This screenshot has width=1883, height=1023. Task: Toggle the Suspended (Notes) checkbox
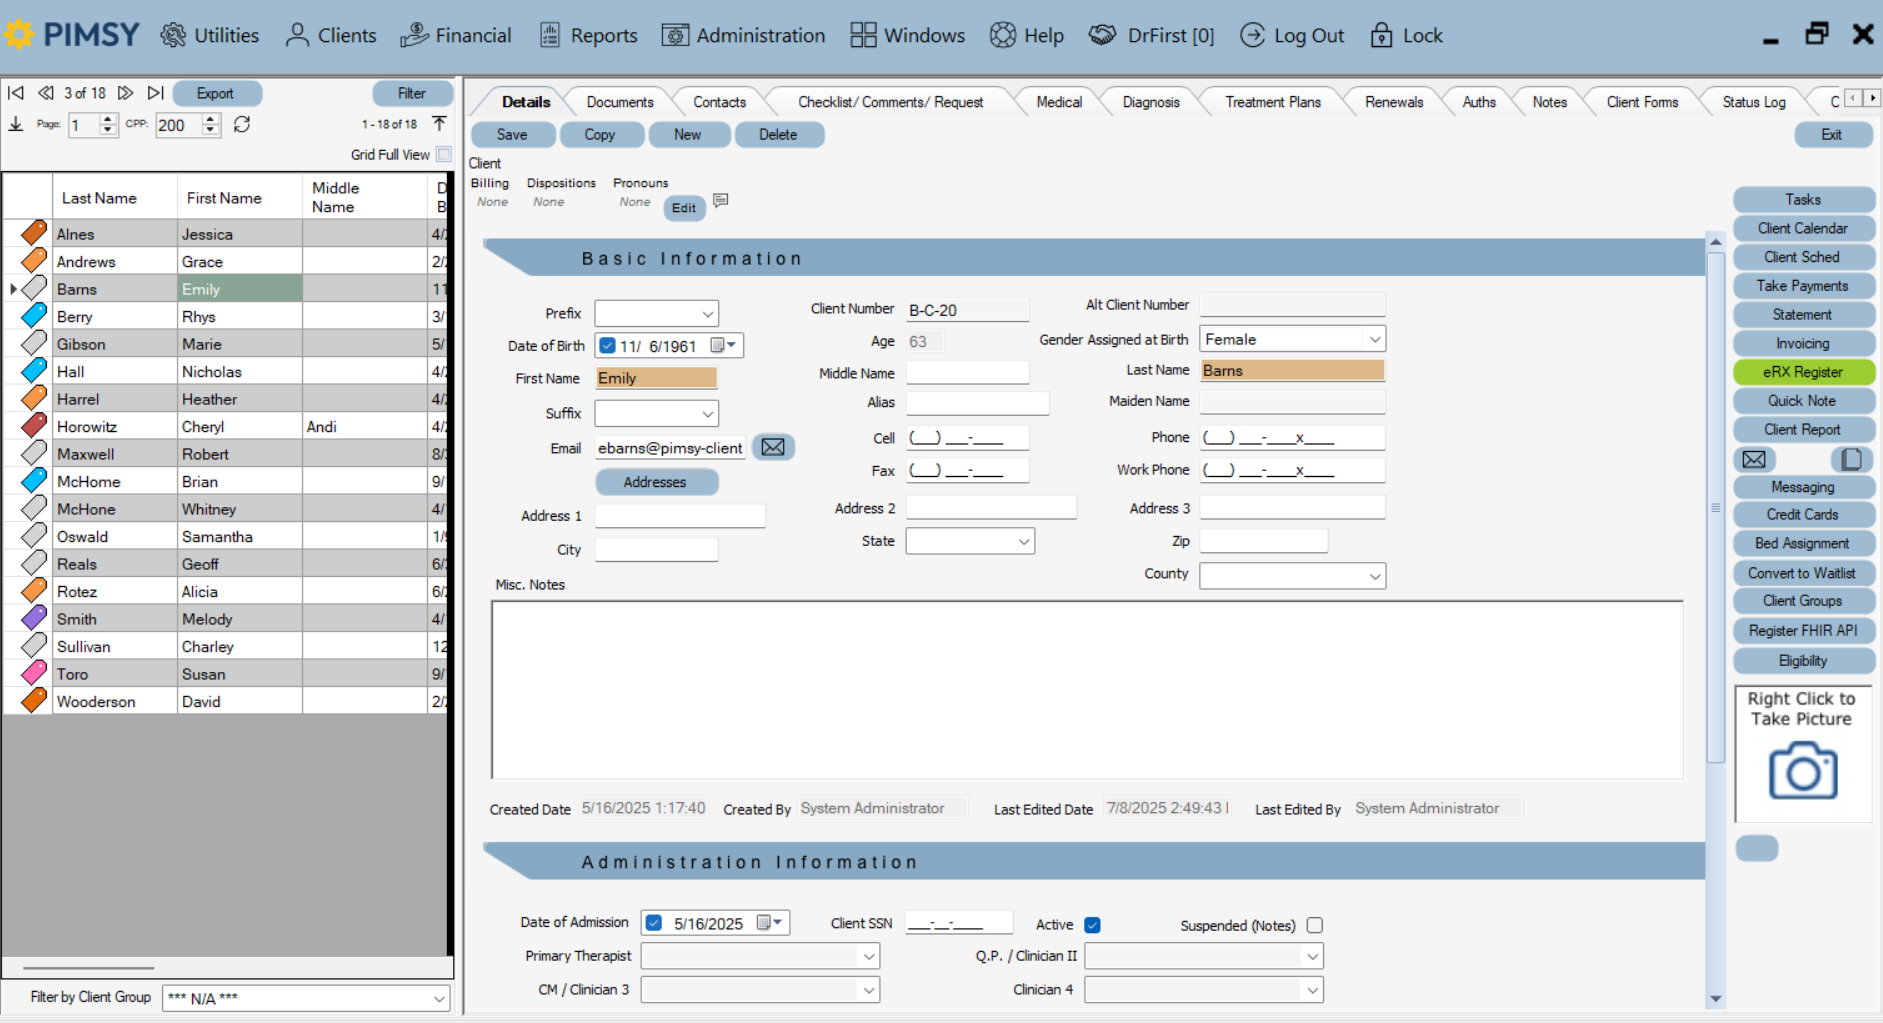1315,925
